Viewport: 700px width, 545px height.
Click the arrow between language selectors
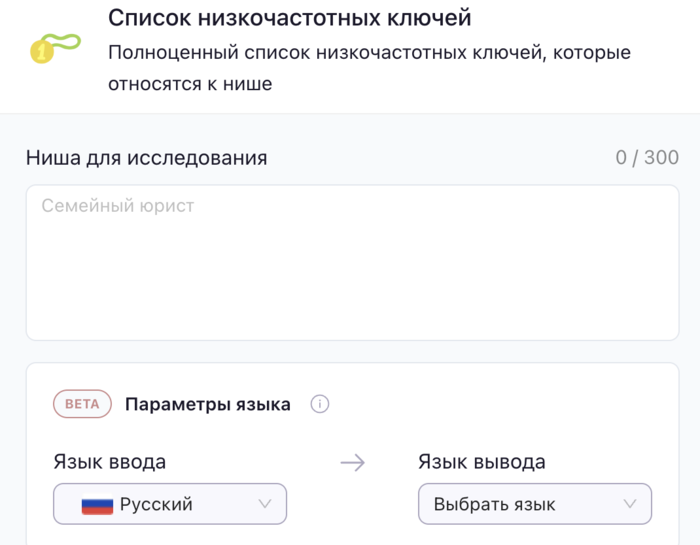pos(352,462)
